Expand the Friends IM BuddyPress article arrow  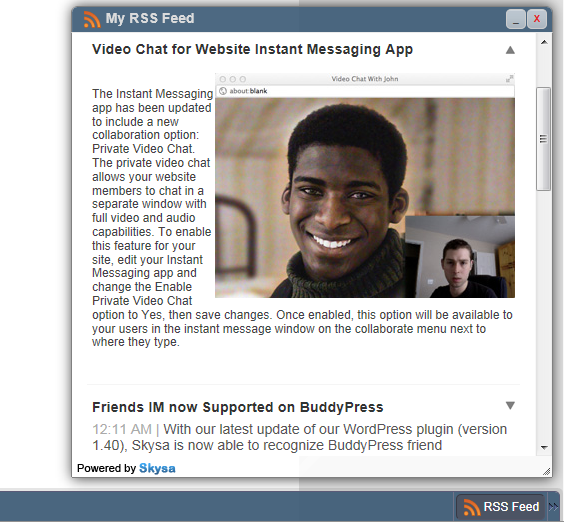[x=510, y=405]
